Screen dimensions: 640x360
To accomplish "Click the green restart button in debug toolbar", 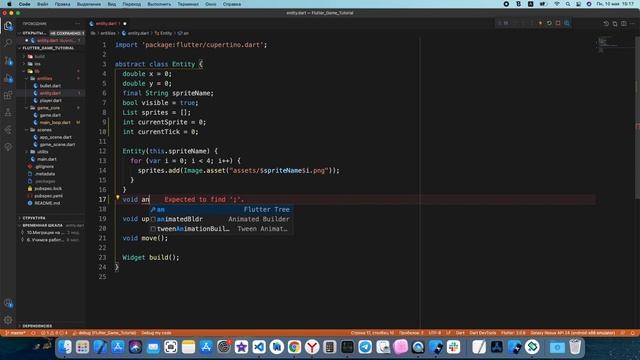I will [x=549, y=23].
